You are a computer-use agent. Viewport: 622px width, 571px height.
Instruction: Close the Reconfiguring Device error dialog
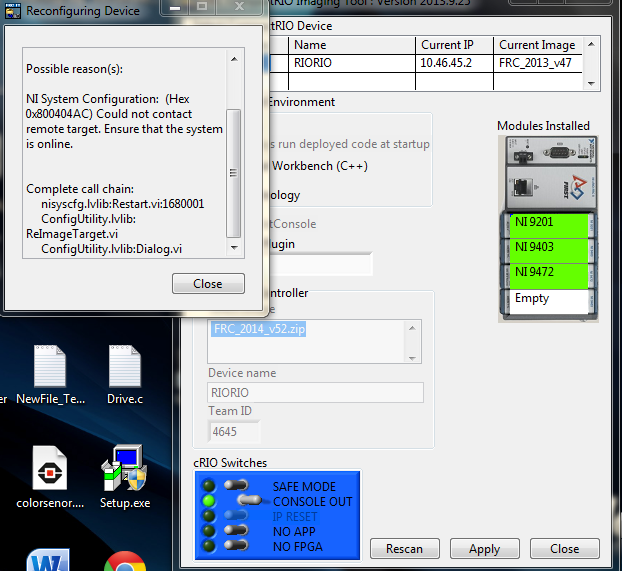(208, 284)
